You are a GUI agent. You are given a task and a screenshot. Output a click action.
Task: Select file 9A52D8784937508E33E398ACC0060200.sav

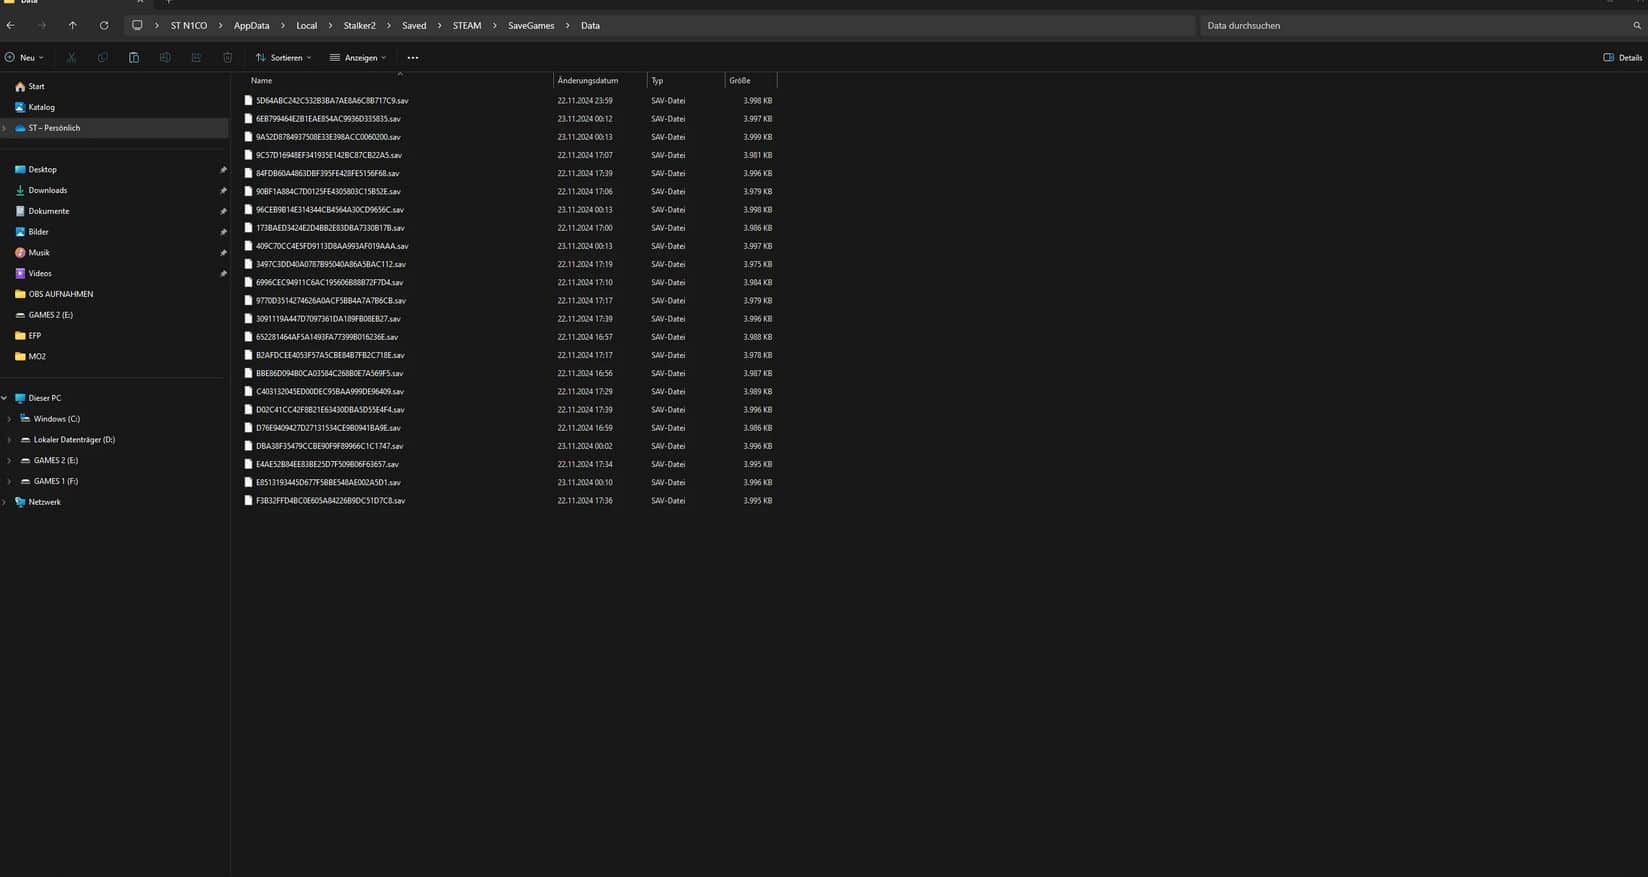pyautogui.click(x=328, y=137)
